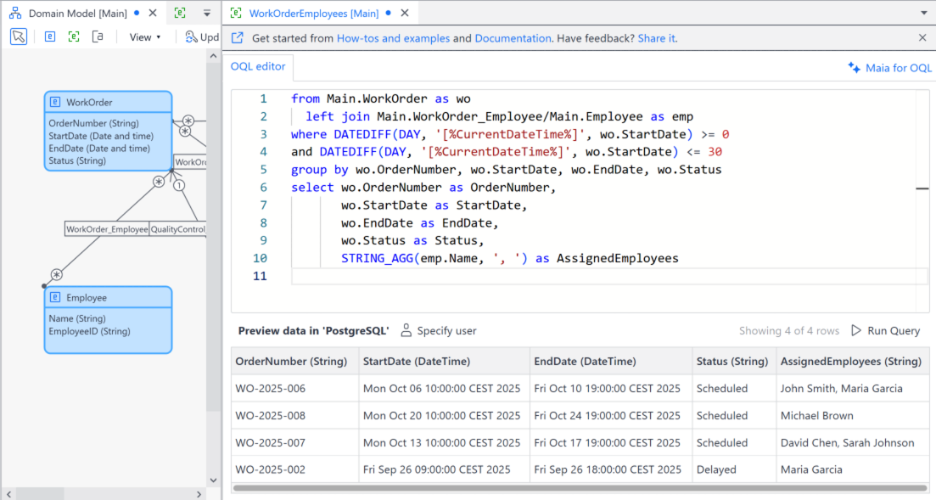936x500 pixels.
Task: Open the How-tos and examples link
Action: (392, 38)
